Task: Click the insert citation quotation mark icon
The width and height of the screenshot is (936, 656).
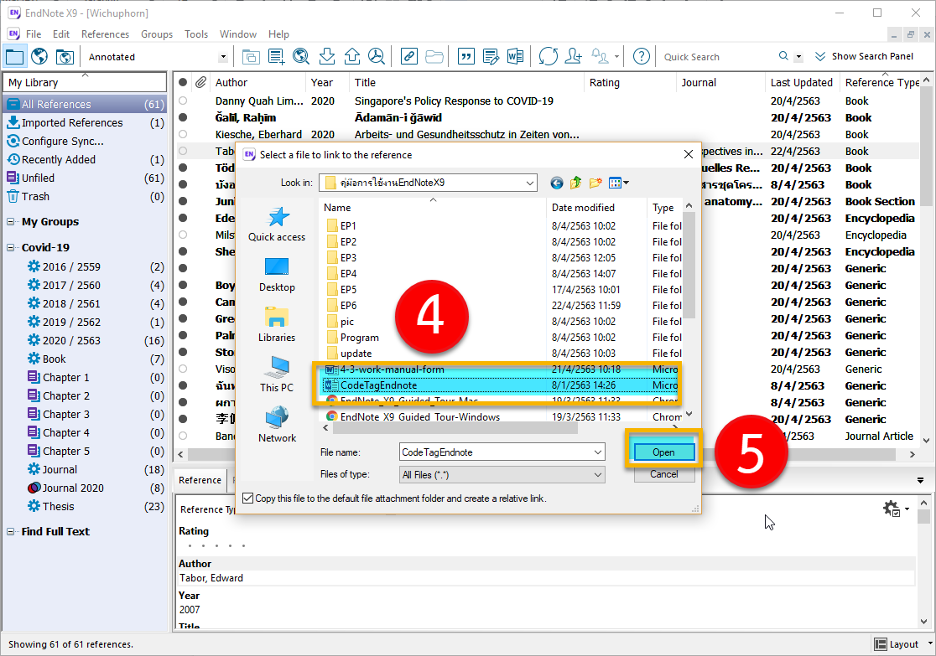Action: point(465,57)
